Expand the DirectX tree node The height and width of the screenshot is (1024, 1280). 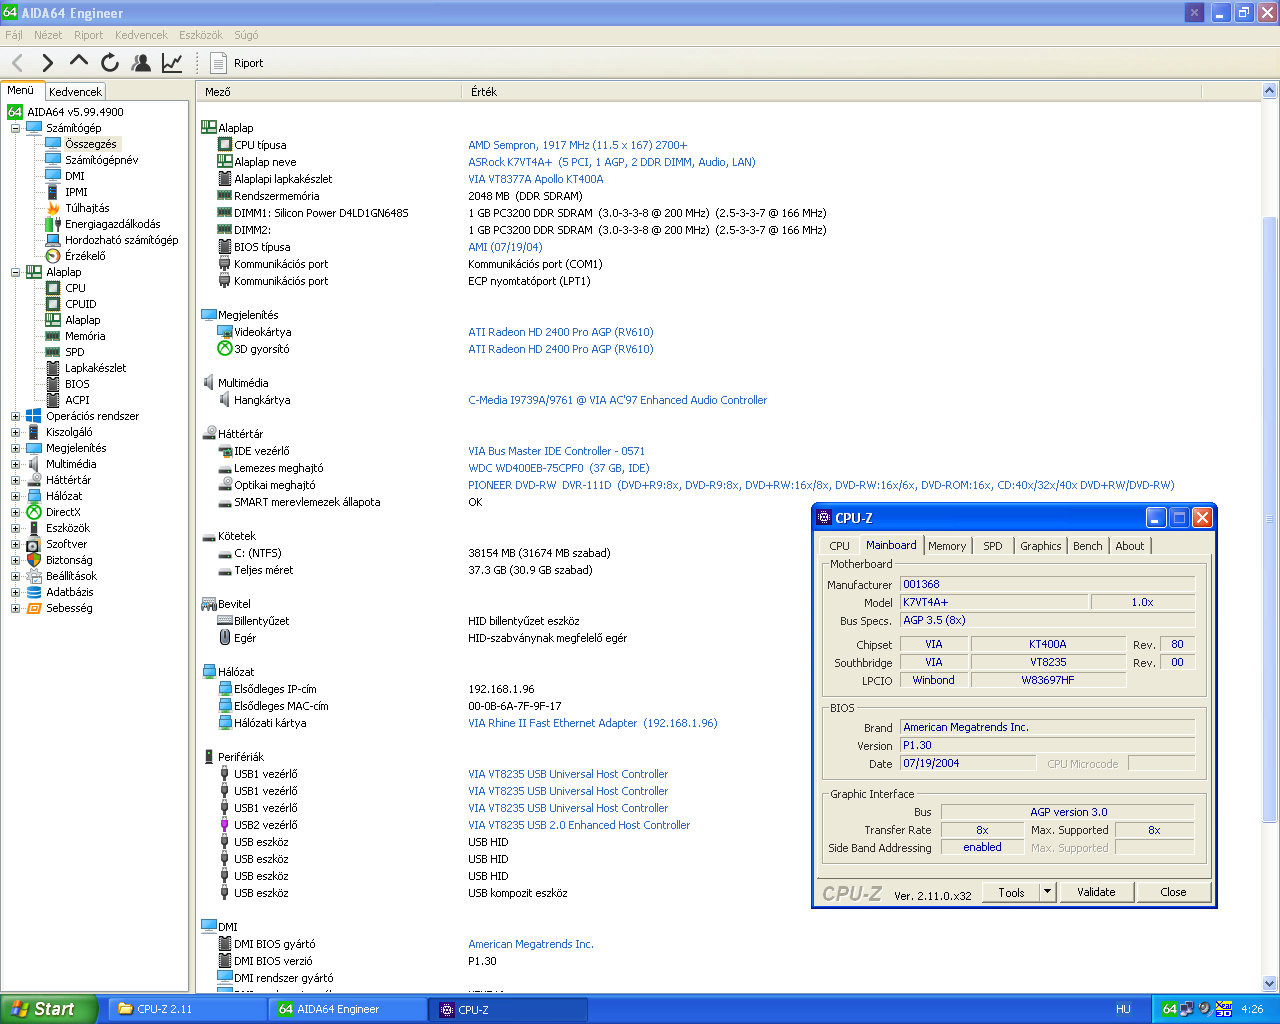[16, 512]
